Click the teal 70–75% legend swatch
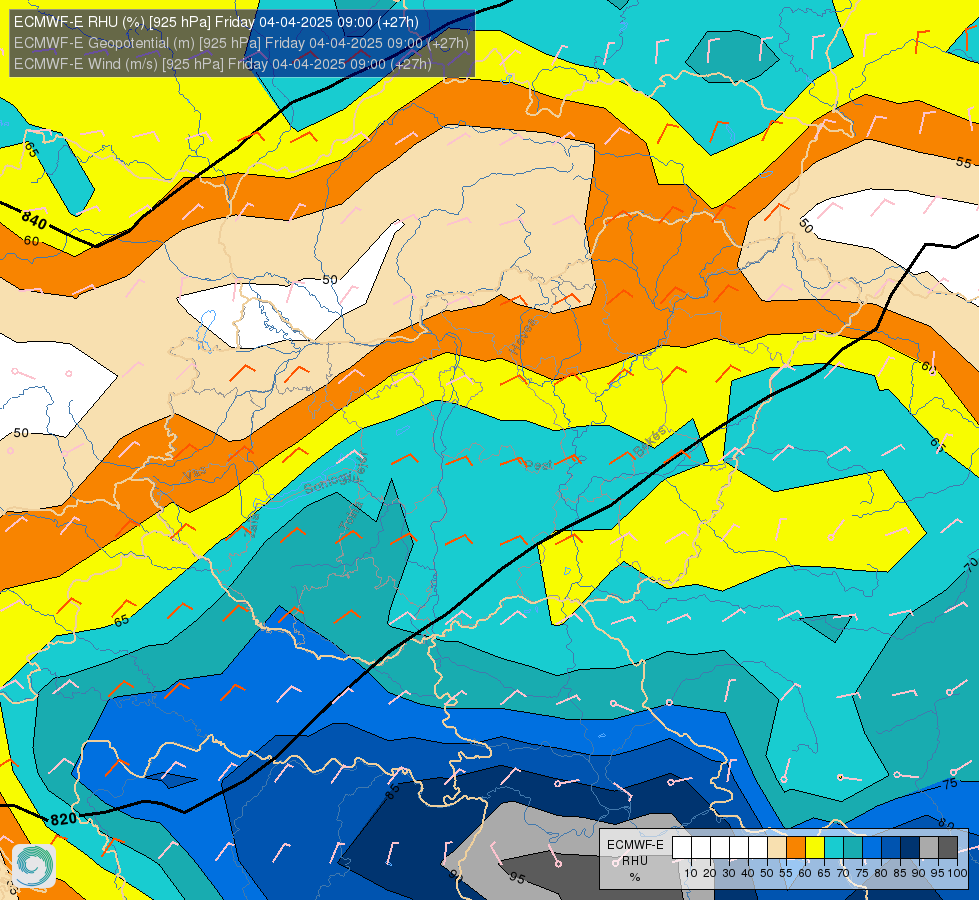979x900 pixels. point(853,848)
